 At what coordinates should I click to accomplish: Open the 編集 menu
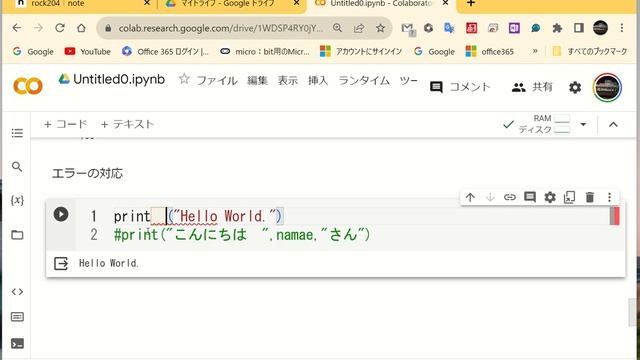[x=257, y=80]
